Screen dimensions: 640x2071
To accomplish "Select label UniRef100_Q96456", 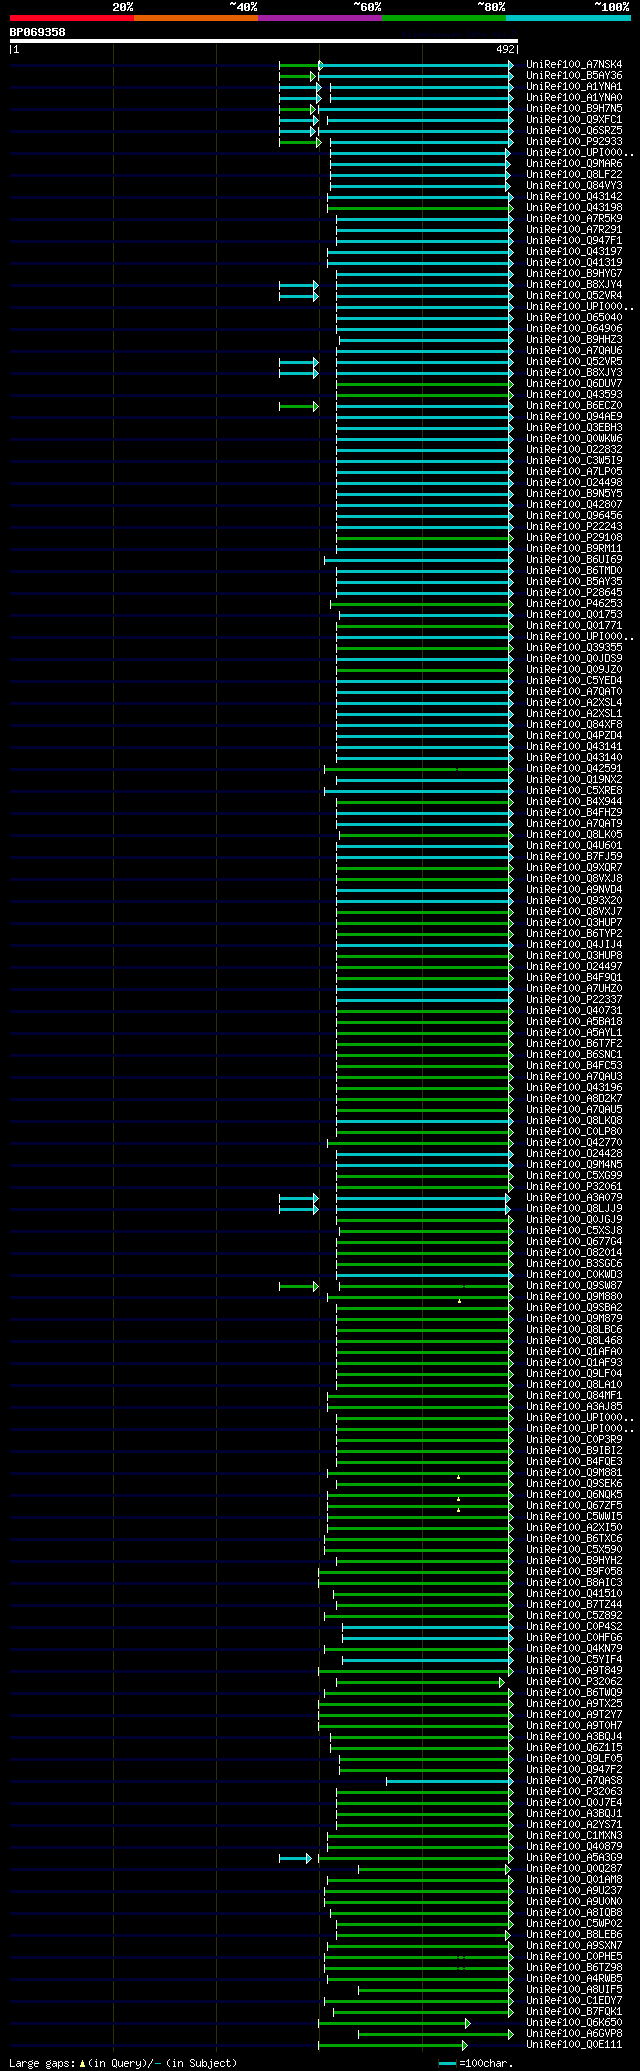I will click(574, 516).
